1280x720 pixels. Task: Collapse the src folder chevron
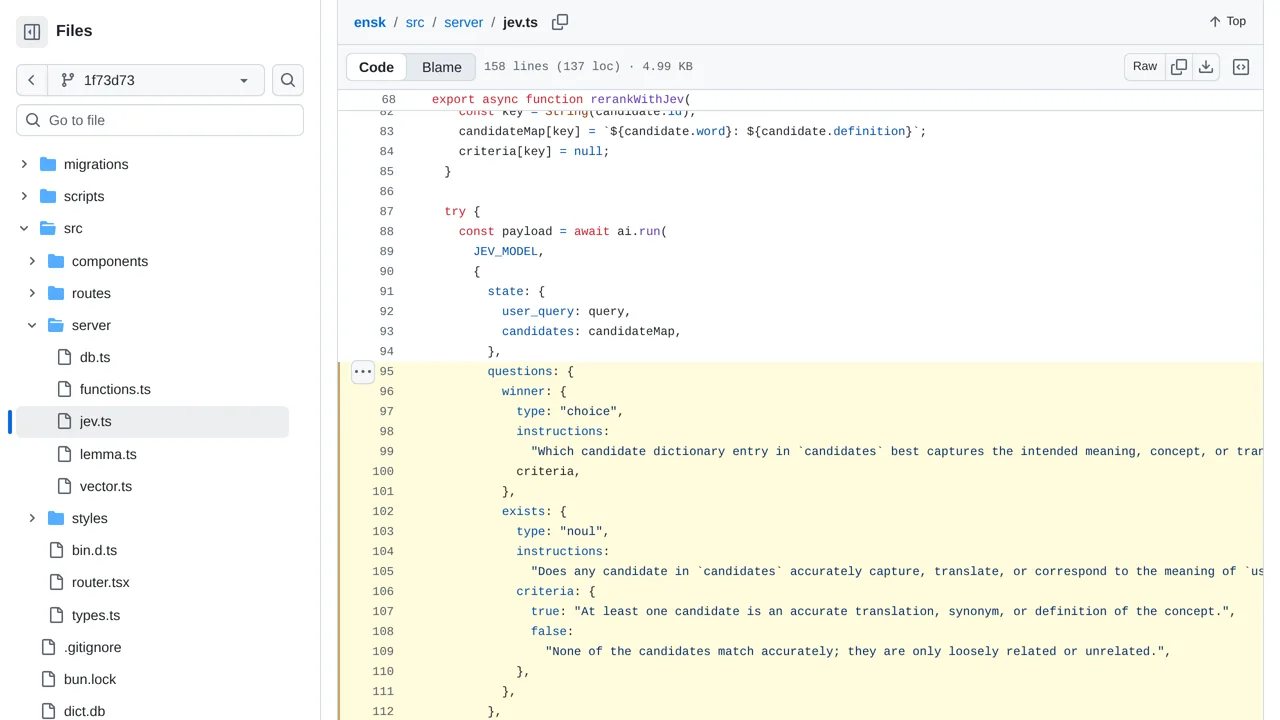[x=24, y=228]
